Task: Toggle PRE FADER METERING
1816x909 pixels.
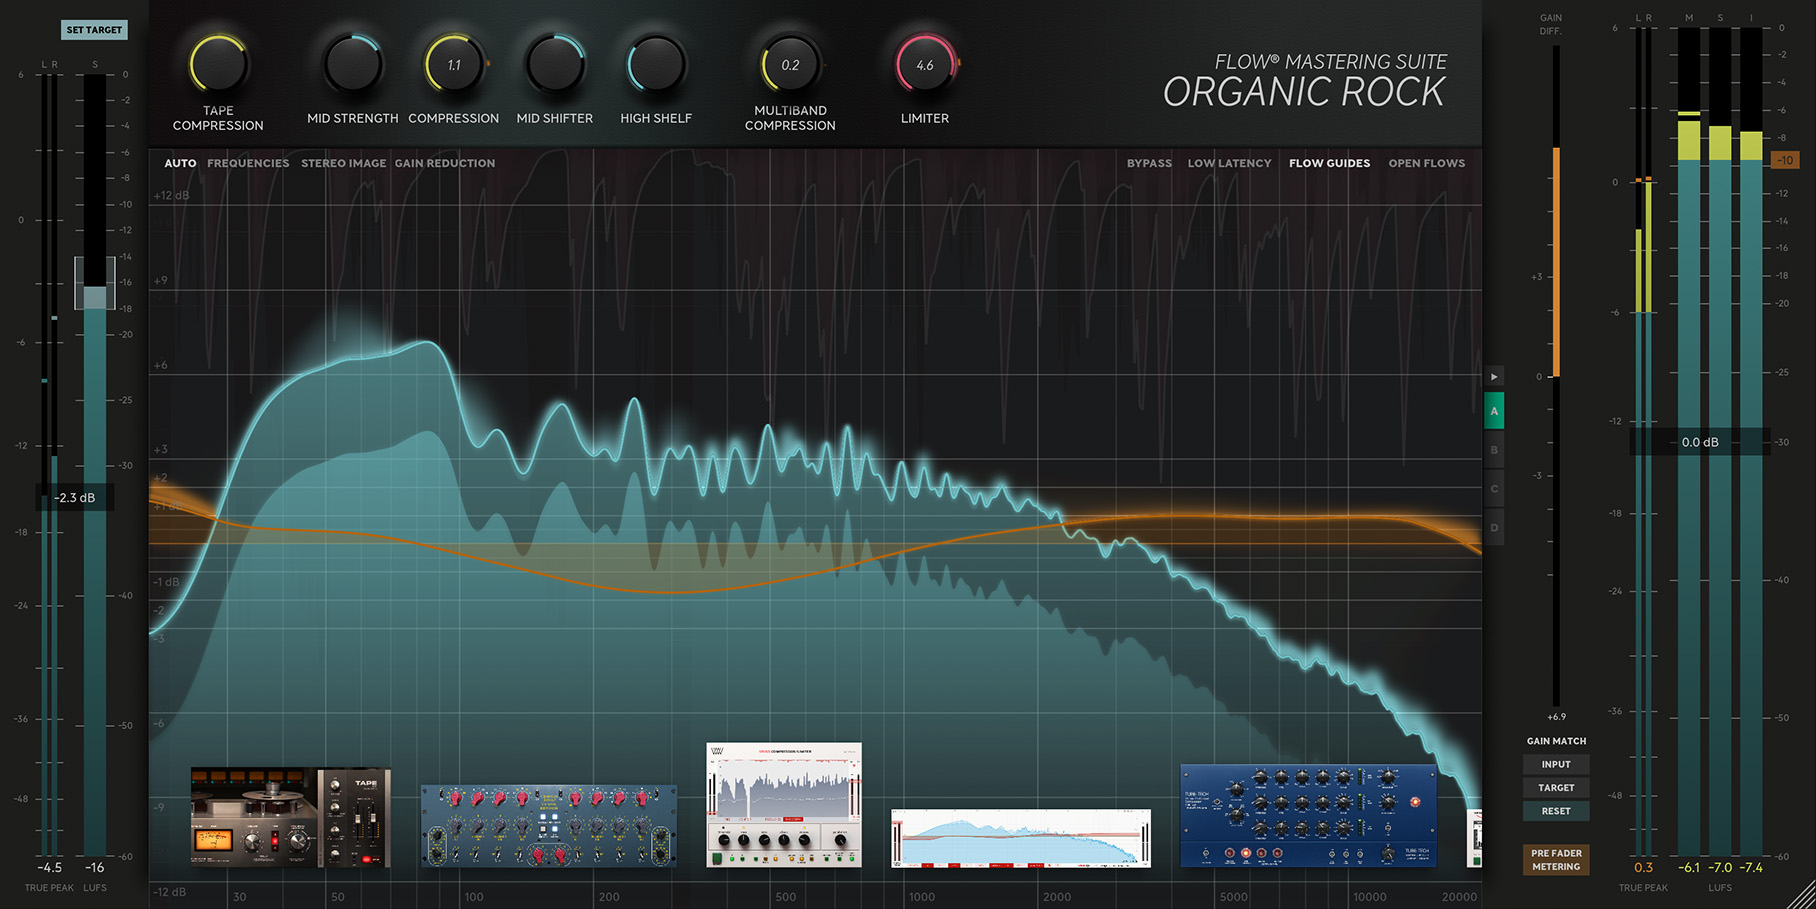Action: click(1556, 860)
